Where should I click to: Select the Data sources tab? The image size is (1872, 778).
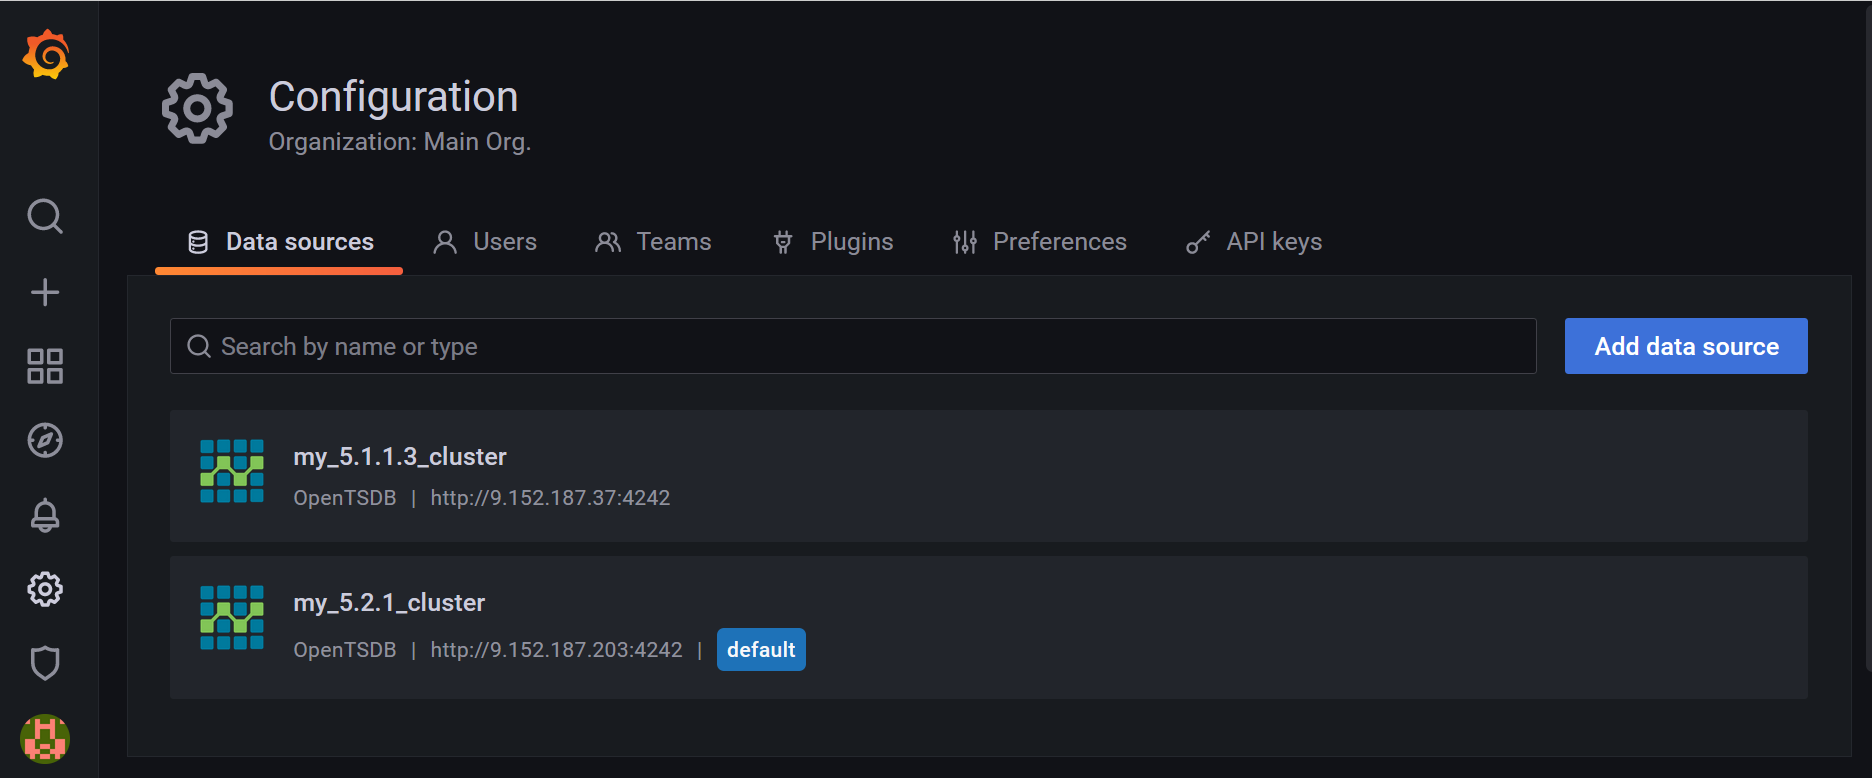click(x=280, y=242)
